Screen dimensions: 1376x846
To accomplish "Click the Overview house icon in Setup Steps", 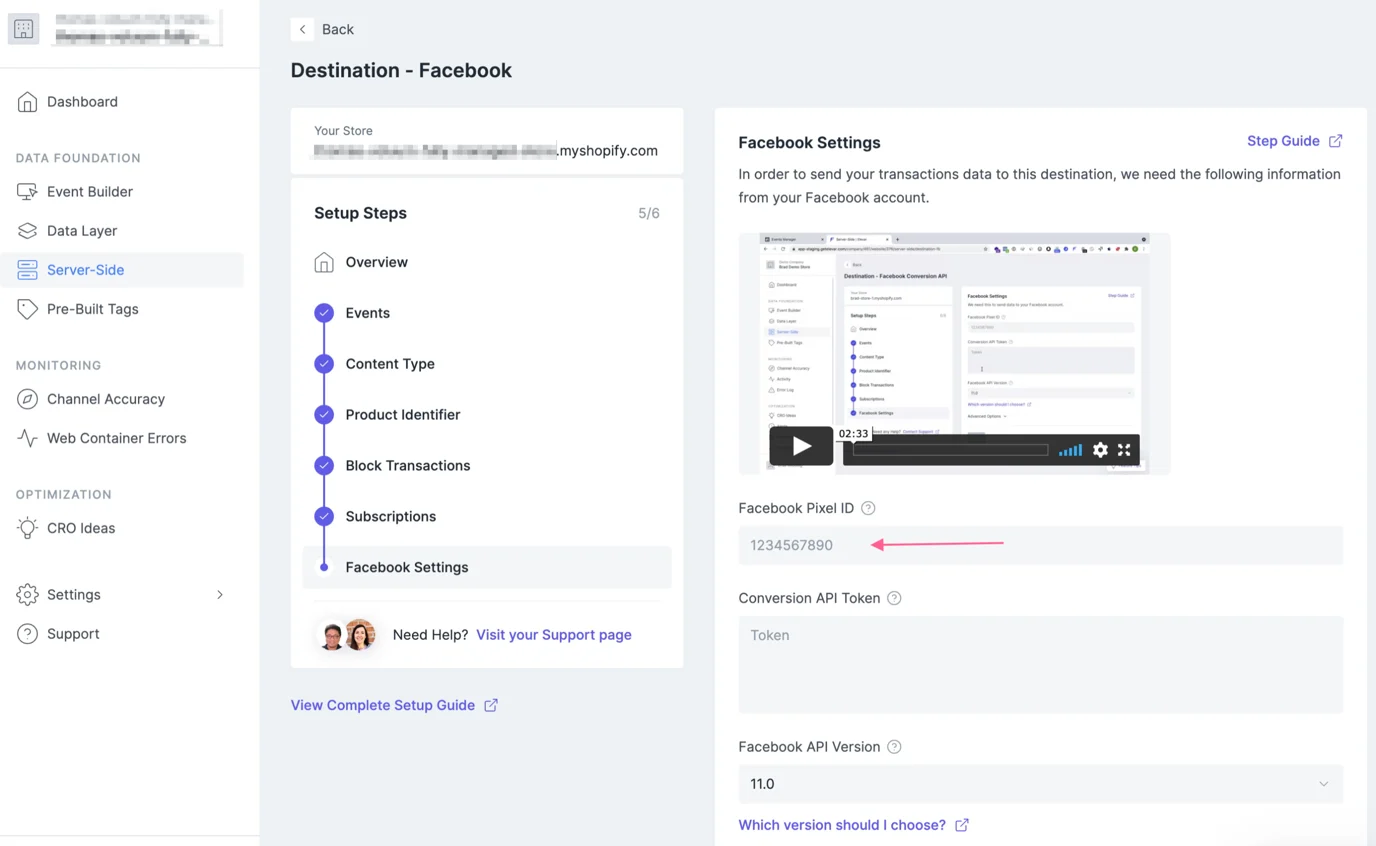I will pyautogui.click(x=324, y=262).
